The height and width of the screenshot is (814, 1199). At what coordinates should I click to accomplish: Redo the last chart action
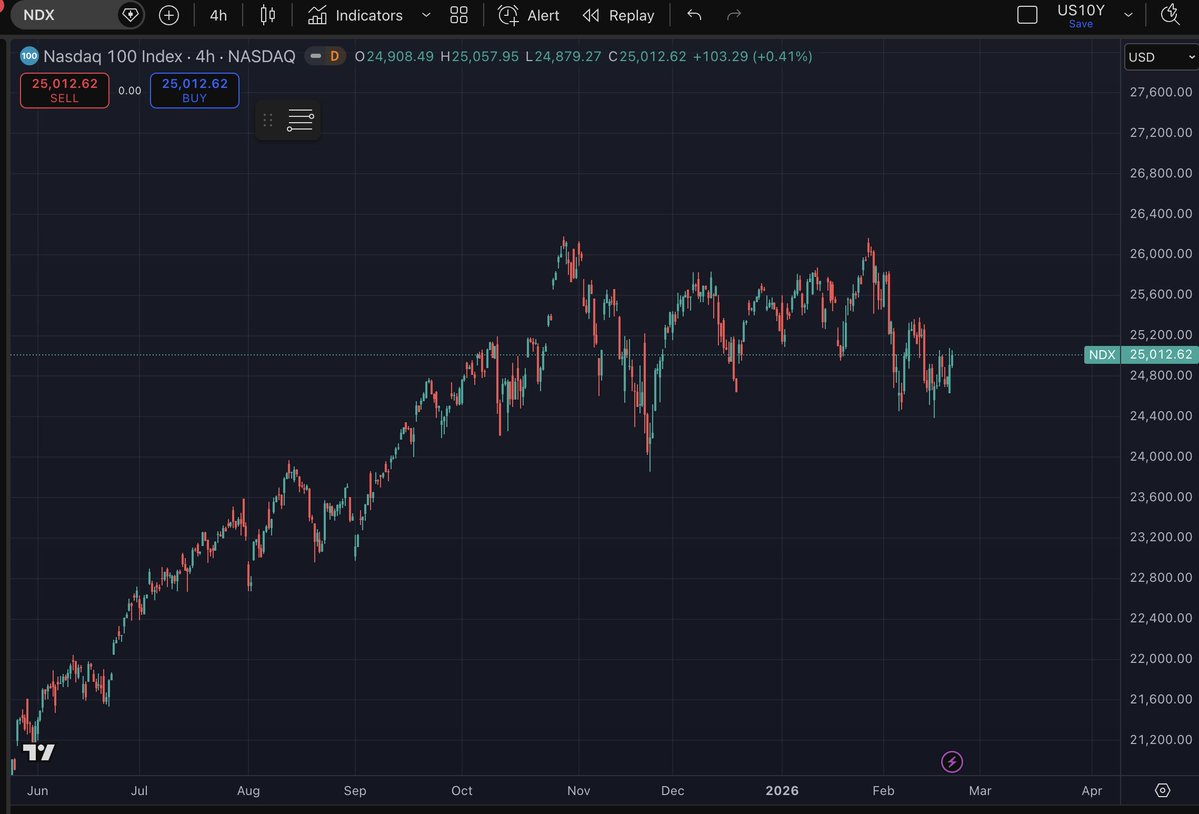coord(734,15)
